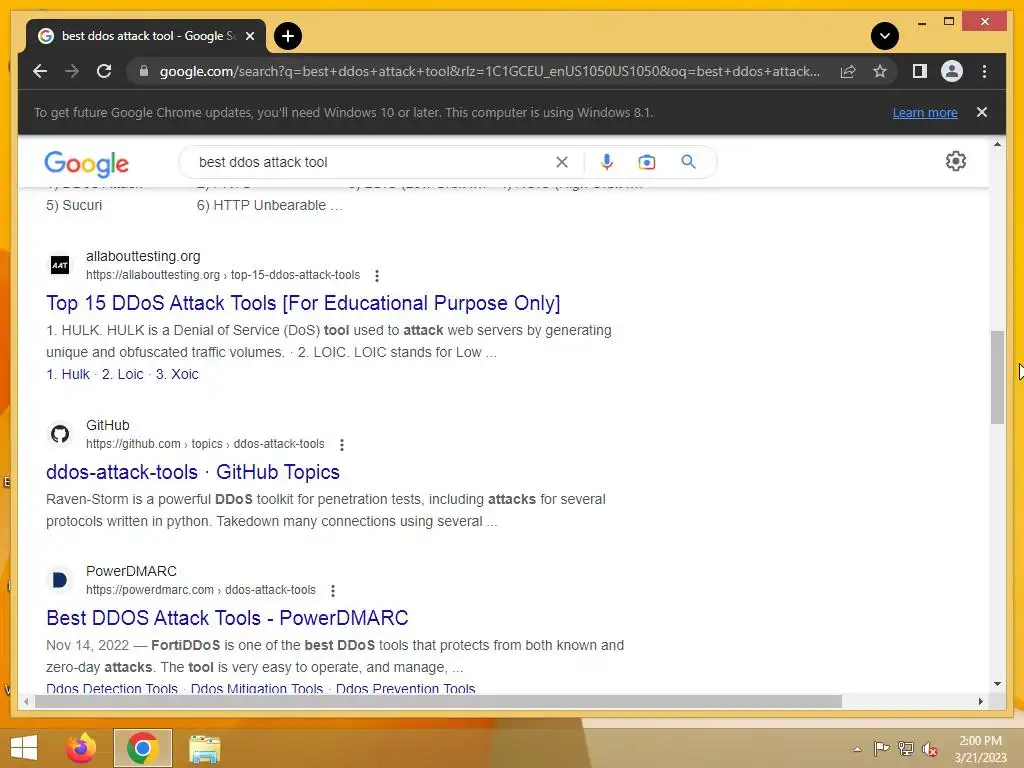Show hidden system tray icons
The width and height of the screenshot is (1024, 768).
click(x=857, y=749)
